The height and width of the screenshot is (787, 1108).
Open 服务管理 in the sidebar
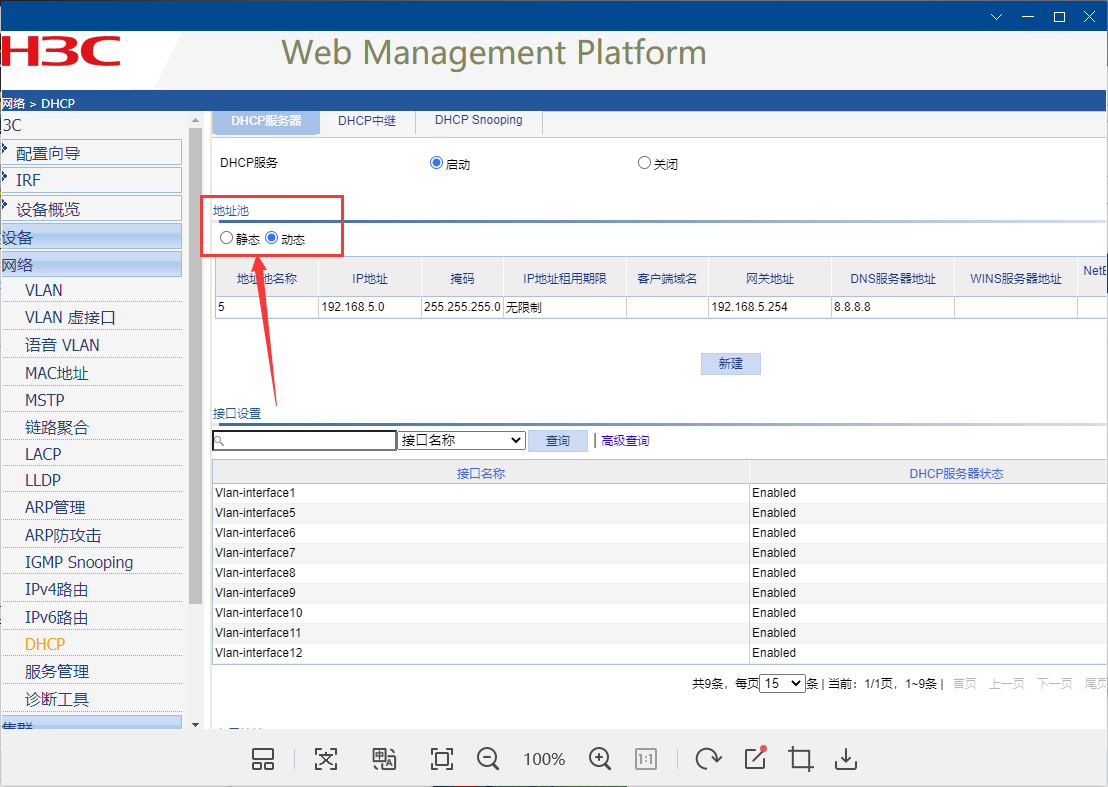coord(57,672)
